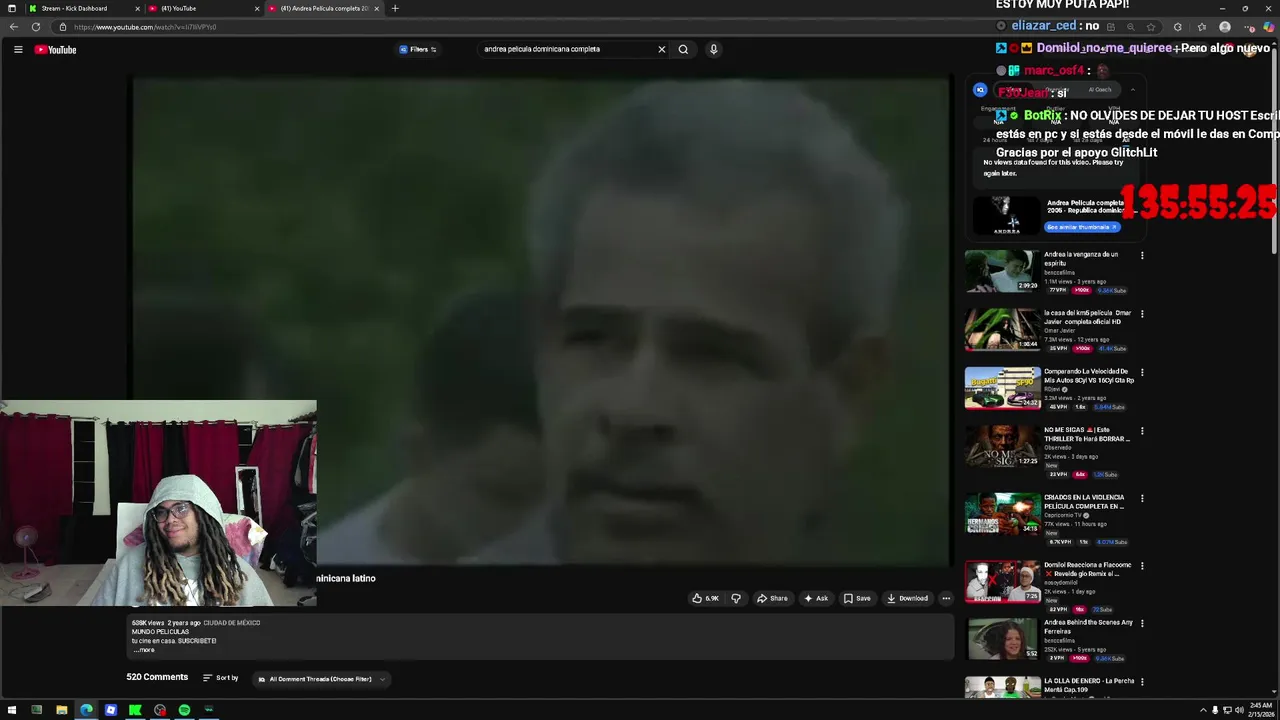The width and height of the screenshot is (1280, 720).
Task: Play Andrea la venganza de un espíritu thumbnail
Action: (x=1002, y=270)
